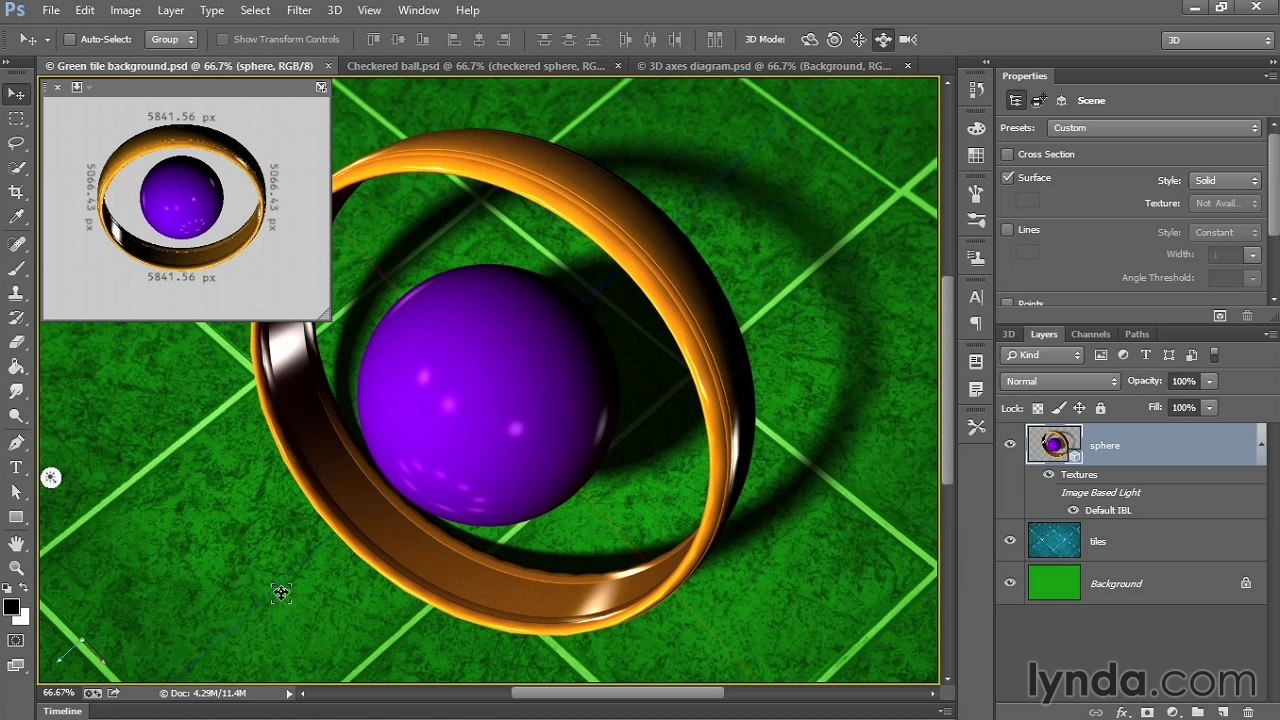
Task: Choose the Drag 3D Object mode
Action: (x=859, y=40)
